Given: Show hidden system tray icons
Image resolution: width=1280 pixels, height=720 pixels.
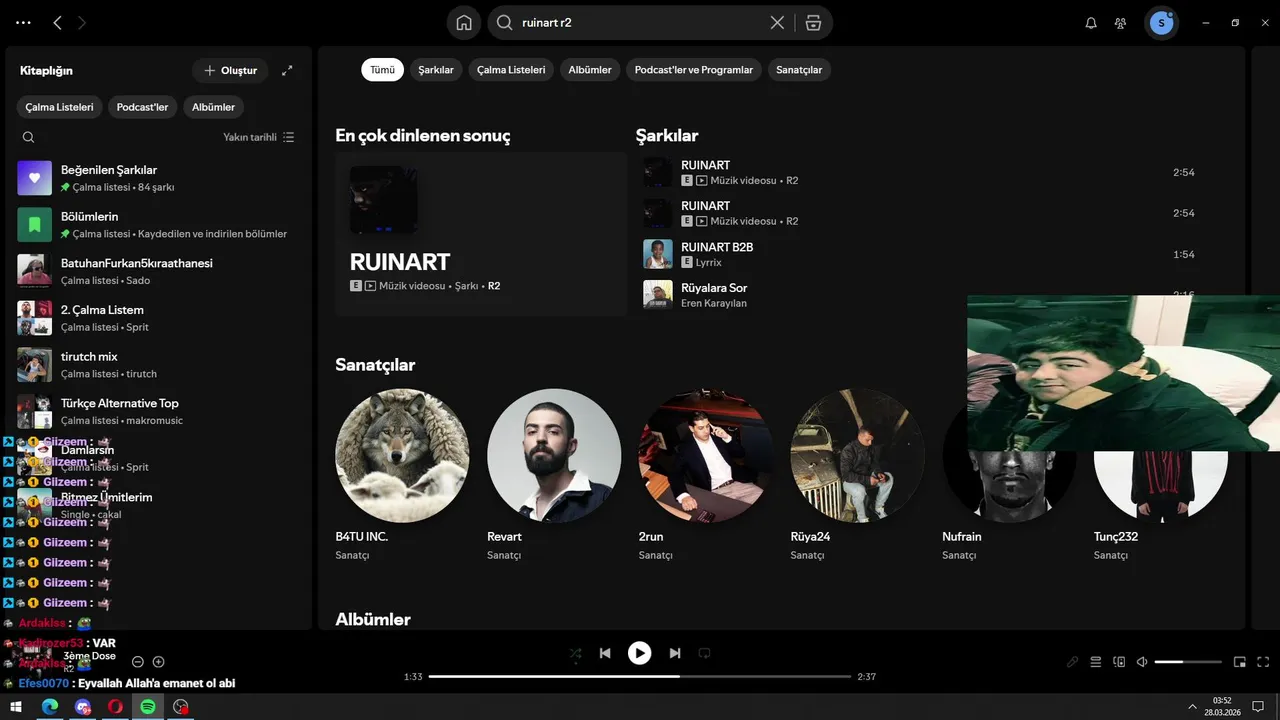Looking at the screenshot, I should (1192, 707).
